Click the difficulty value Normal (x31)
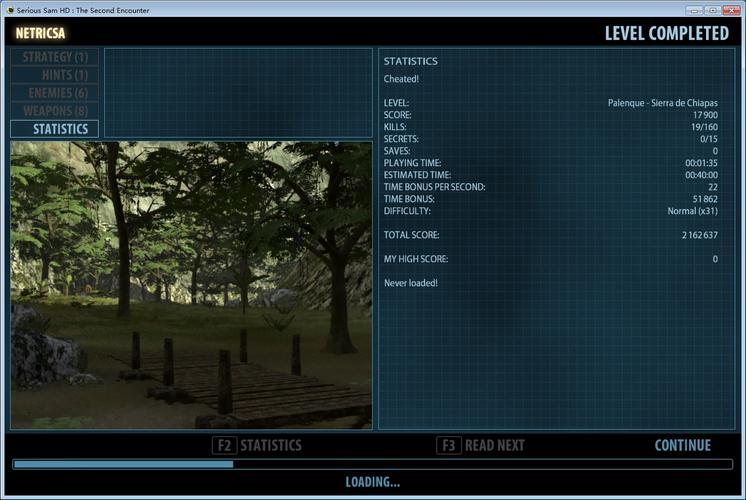746x500 pixels. coord(693,211)
